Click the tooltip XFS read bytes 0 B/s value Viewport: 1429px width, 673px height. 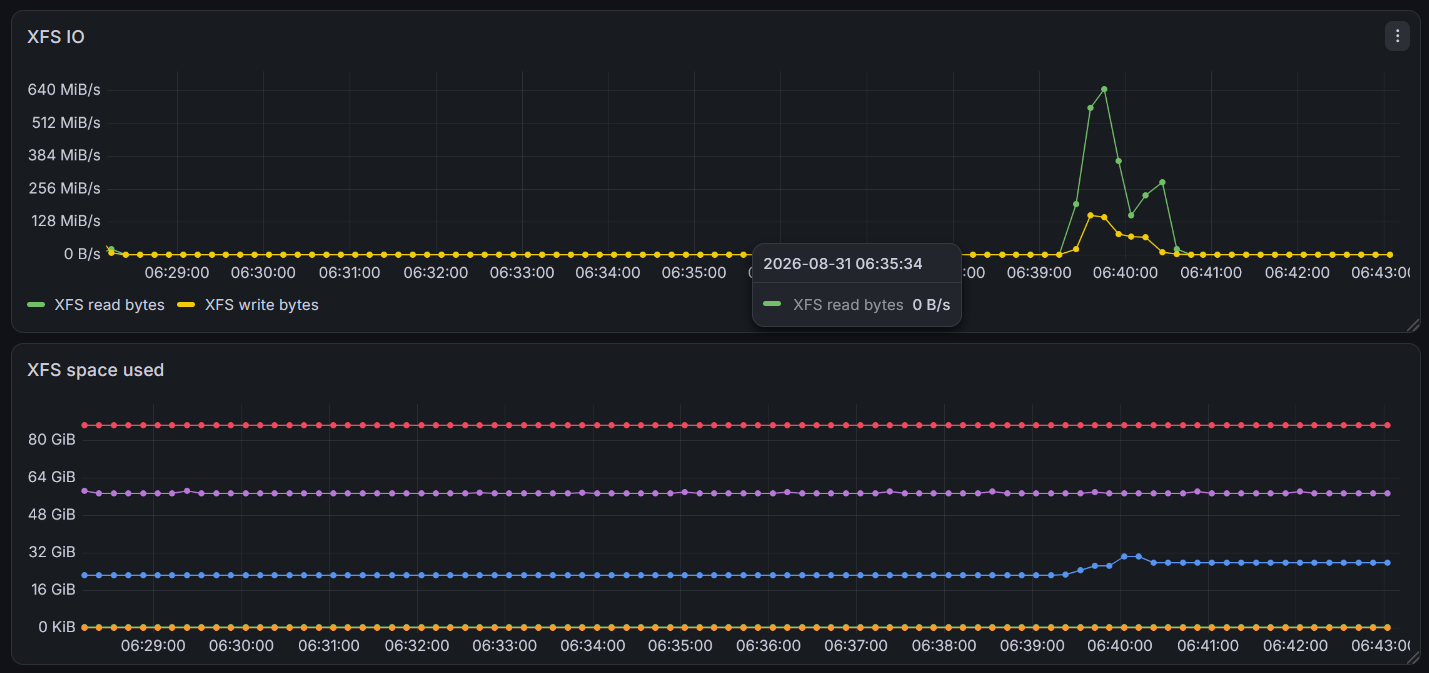tap(931, 305)
